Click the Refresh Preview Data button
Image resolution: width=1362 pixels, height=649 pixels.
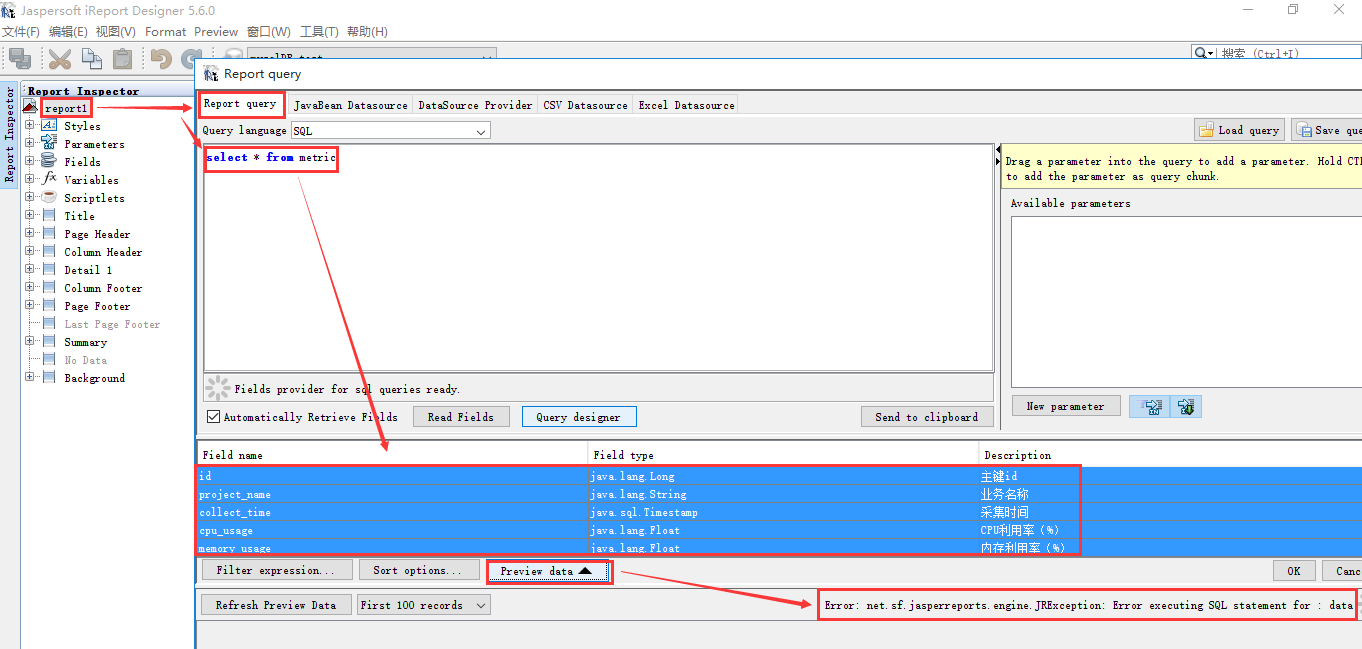[x=276, y=605]
